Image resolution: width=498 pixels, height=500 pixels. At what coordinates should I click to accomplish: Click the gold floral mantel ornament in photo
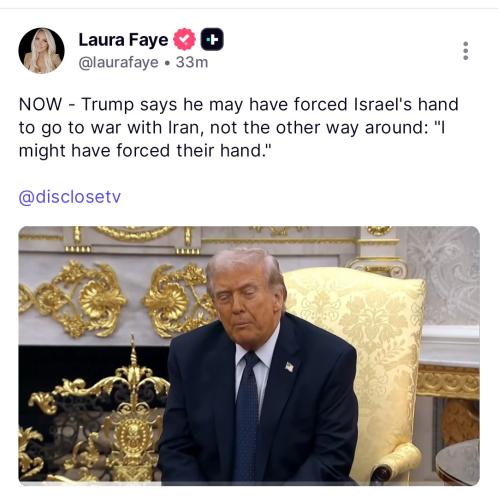(x=82, y=298)
